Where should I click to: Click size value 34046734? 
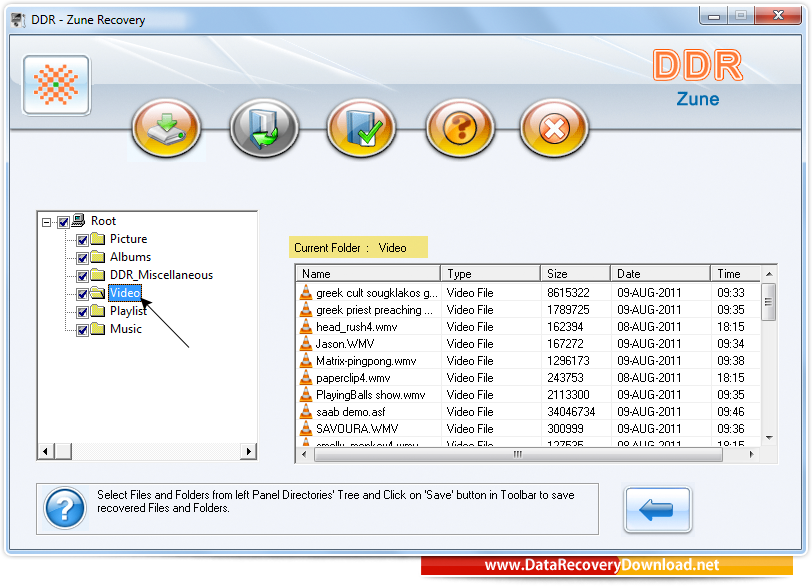coord(571,412)
